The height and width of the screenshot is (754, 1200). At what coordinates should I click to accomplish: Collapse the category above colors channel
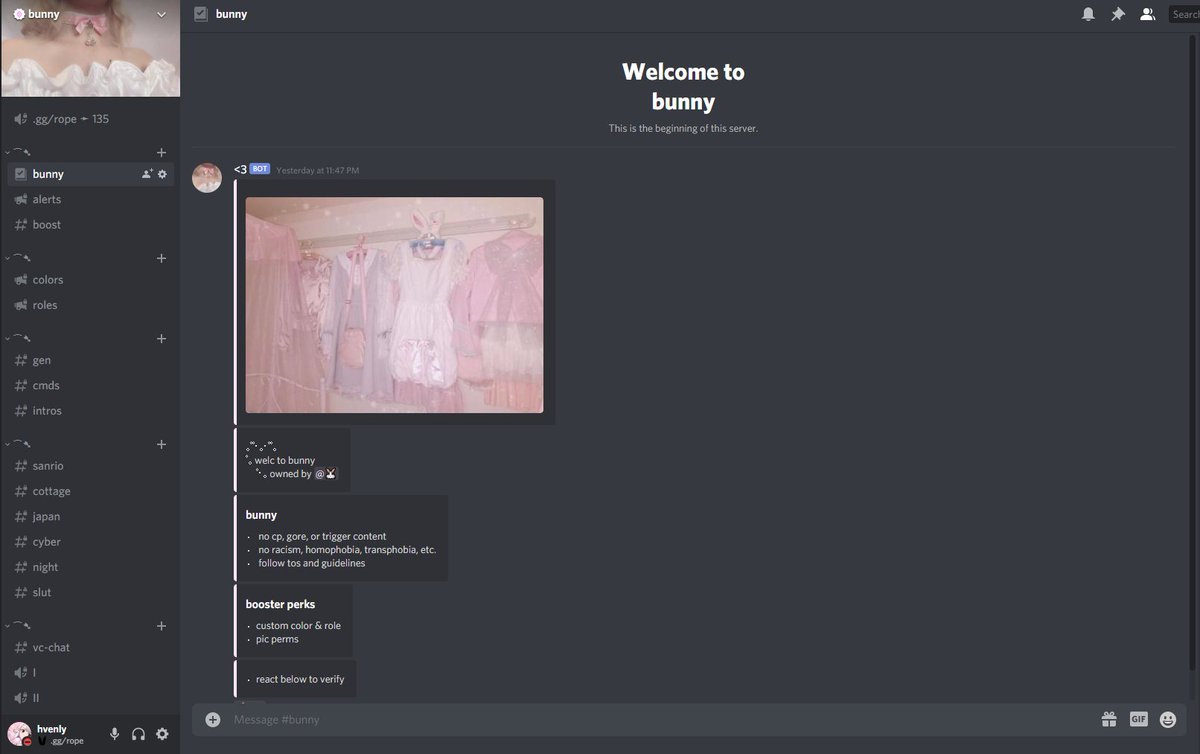click(x=18, y=258)
